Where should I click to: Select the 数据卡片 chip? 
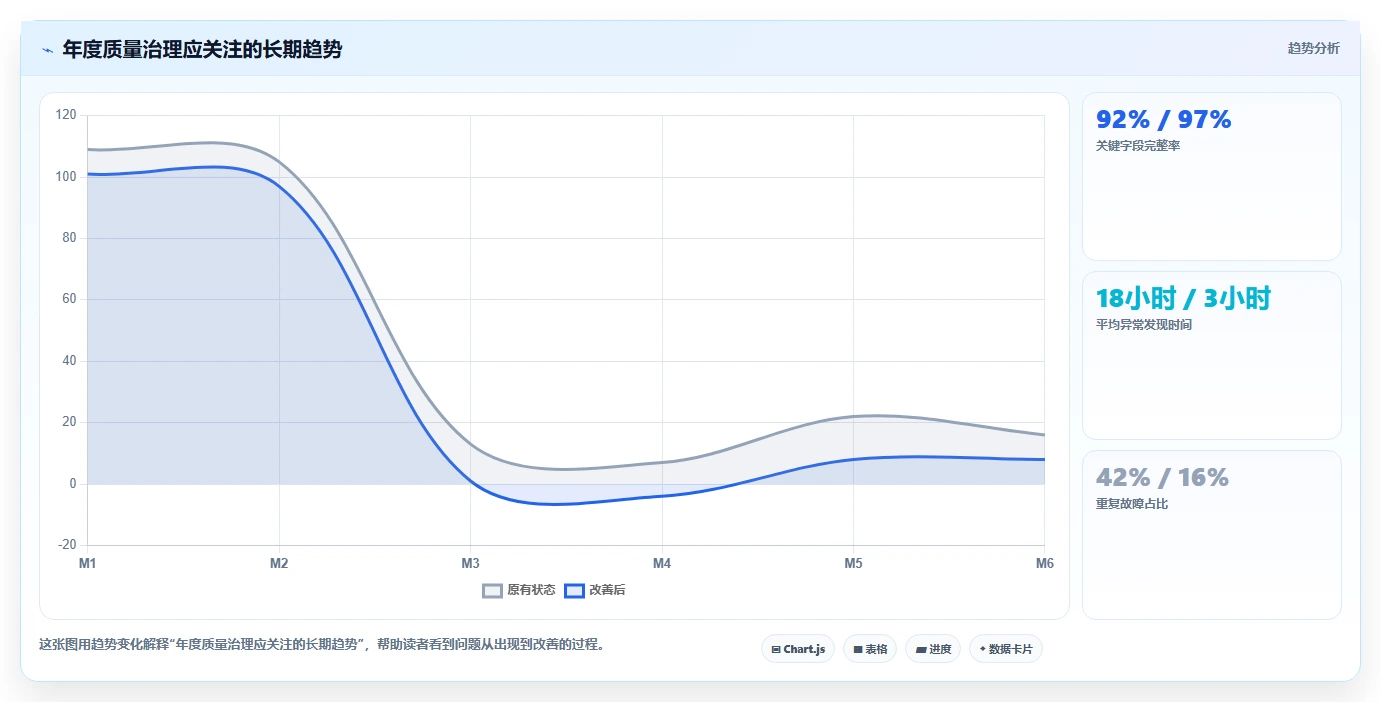(x=1006, y=649)
